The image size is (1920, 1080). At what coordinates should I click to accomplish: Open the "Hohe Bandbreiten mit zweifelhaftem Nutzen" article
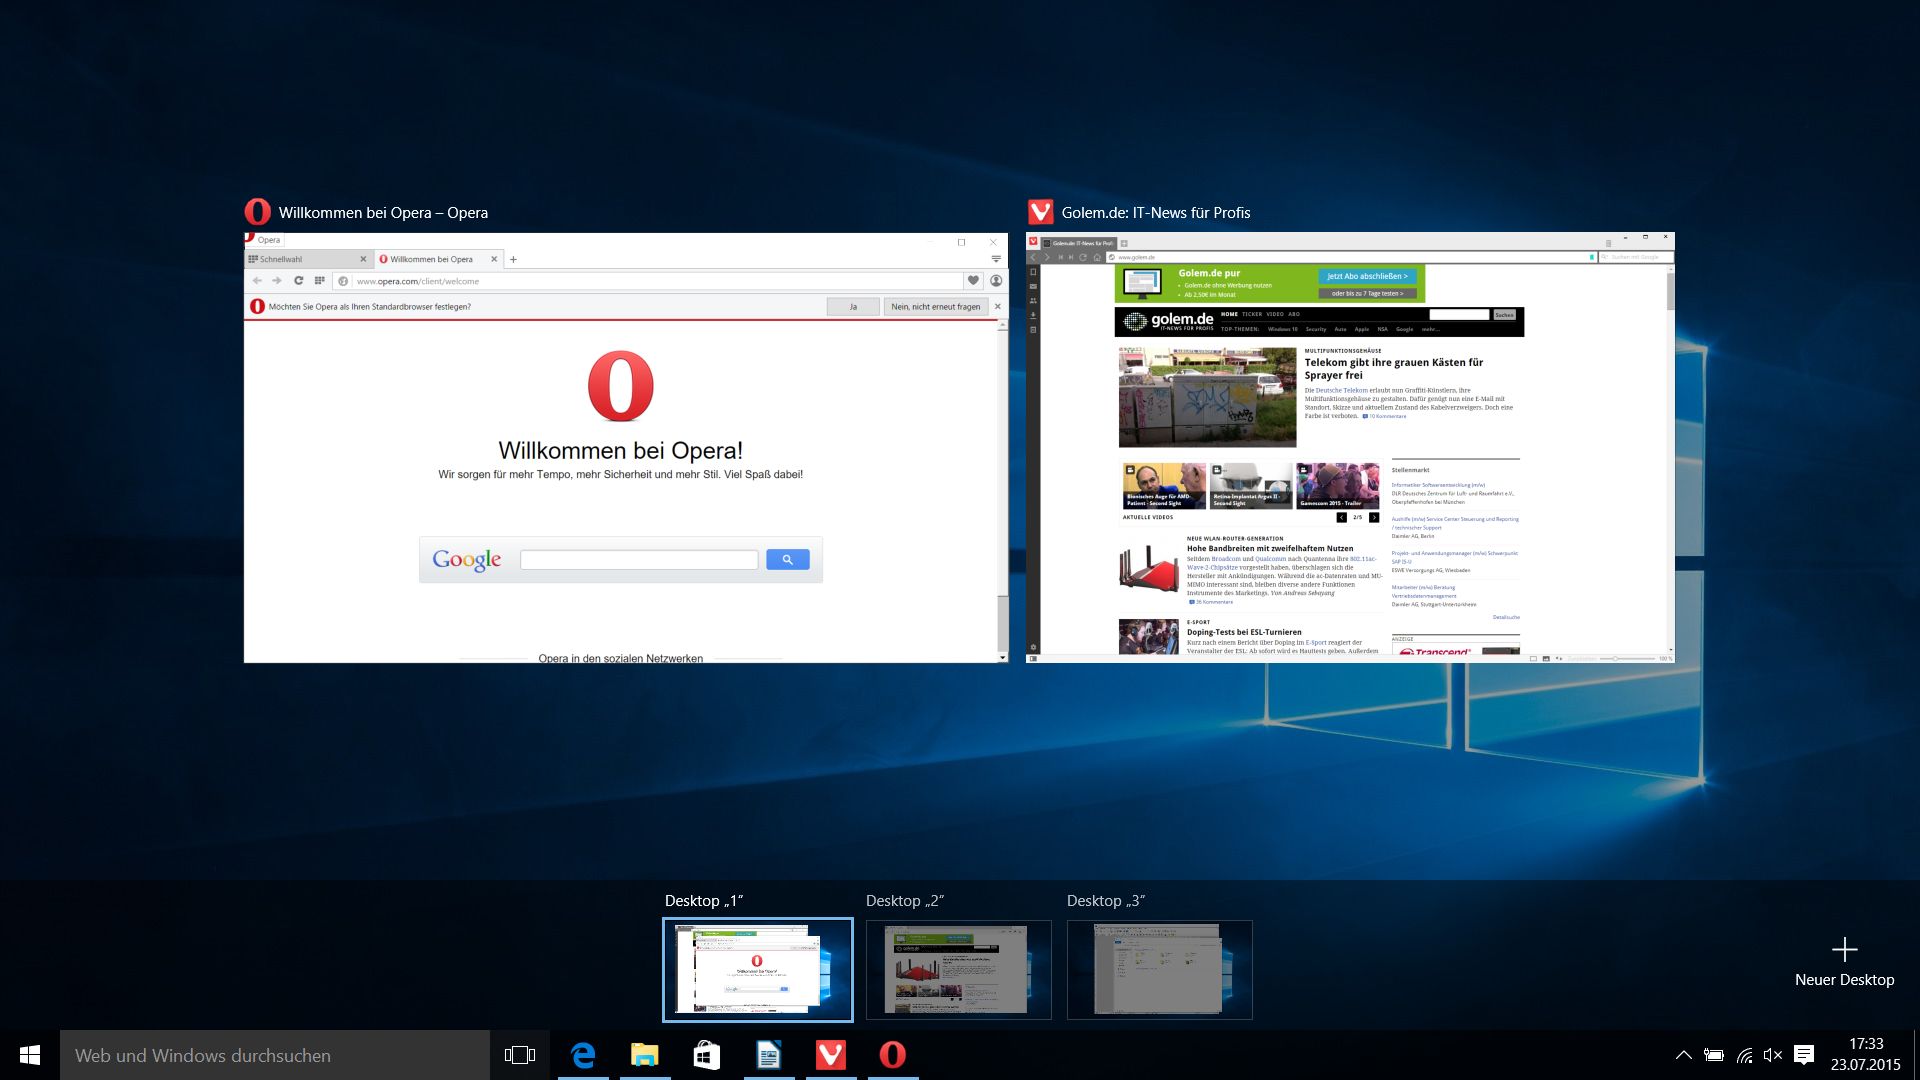pos(1270,548)
